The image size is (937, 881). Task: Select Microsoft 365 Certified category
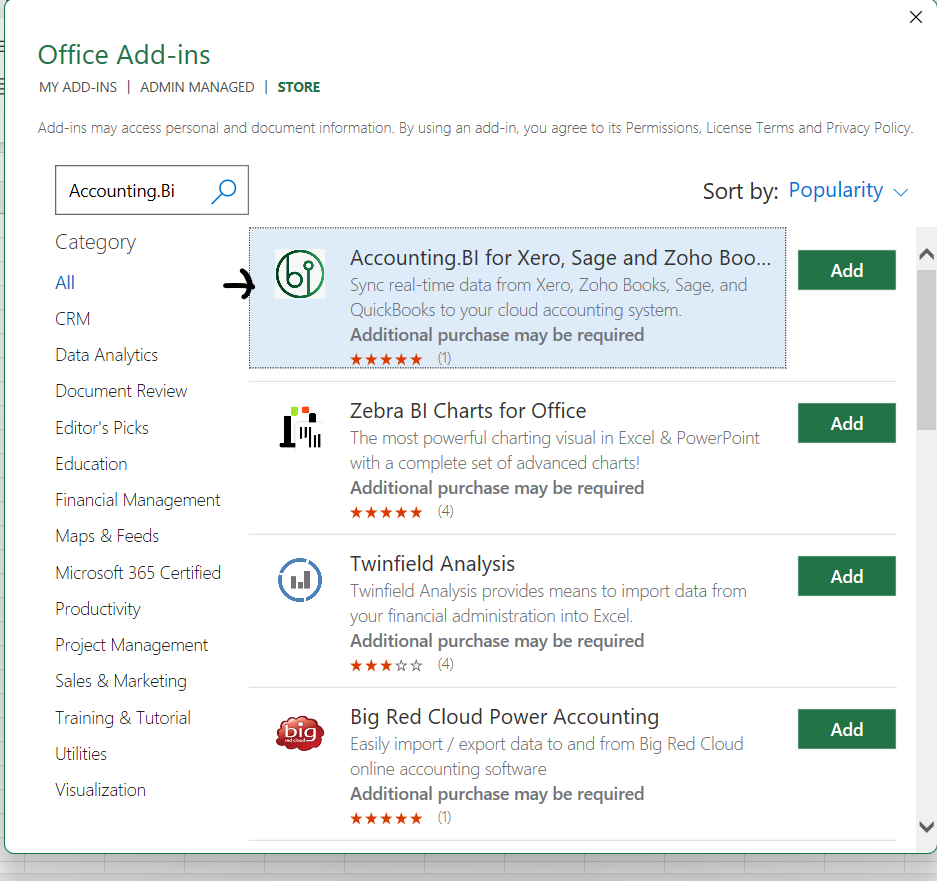click(x=138, y=573)
